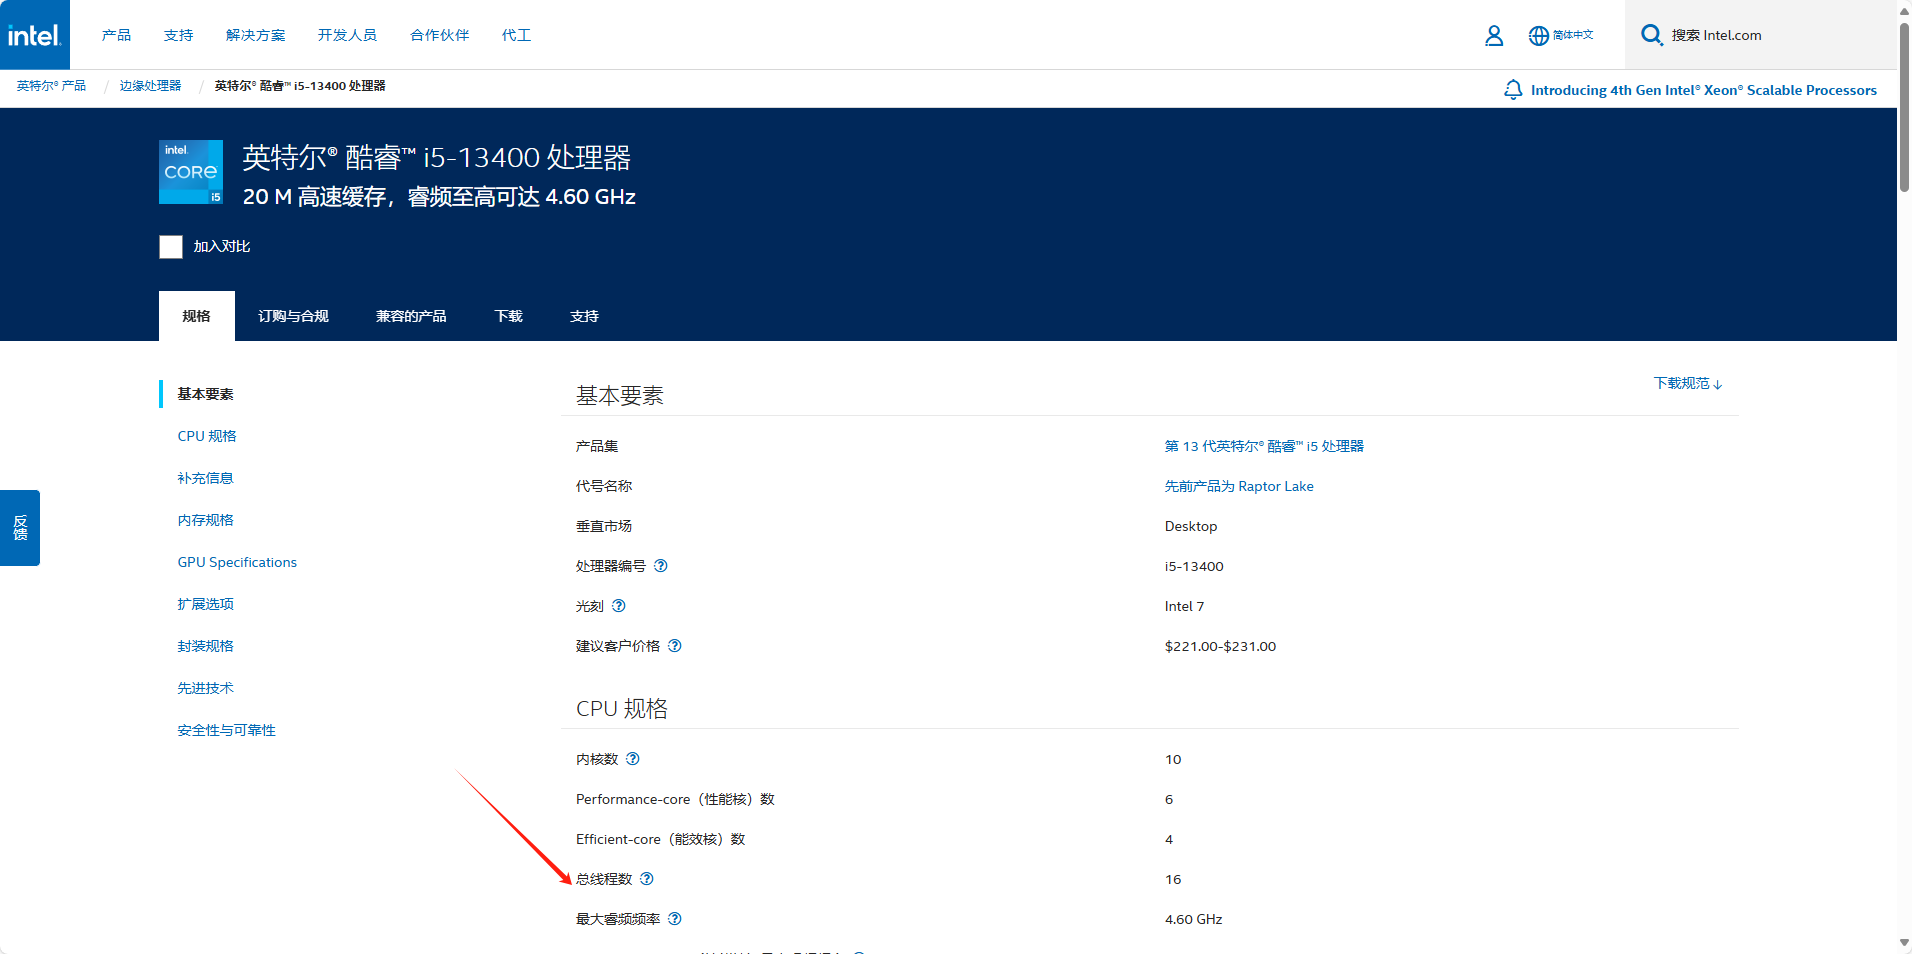Image resolution: width=1912 pixels, height=954 pixels.
Task: Jump to GPU Specifications in sidebar
Action: coord(237,562)
